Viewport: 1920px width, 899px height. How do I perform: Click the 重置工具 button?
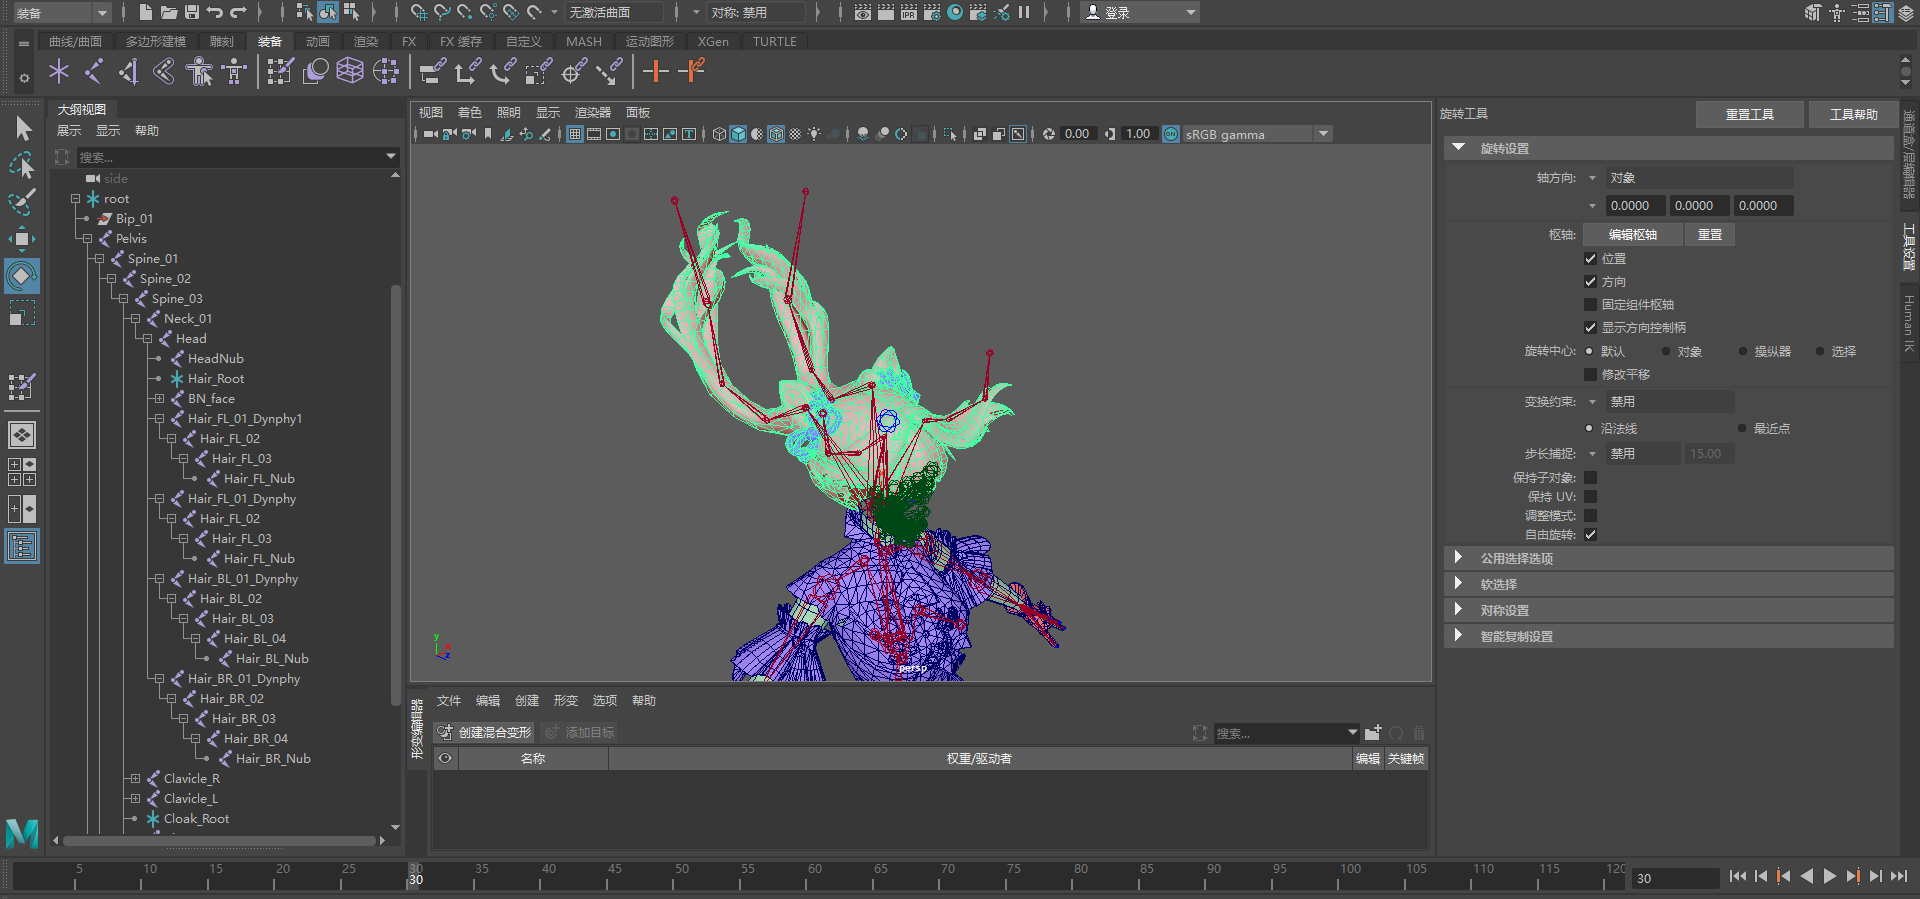(1750, 114)
